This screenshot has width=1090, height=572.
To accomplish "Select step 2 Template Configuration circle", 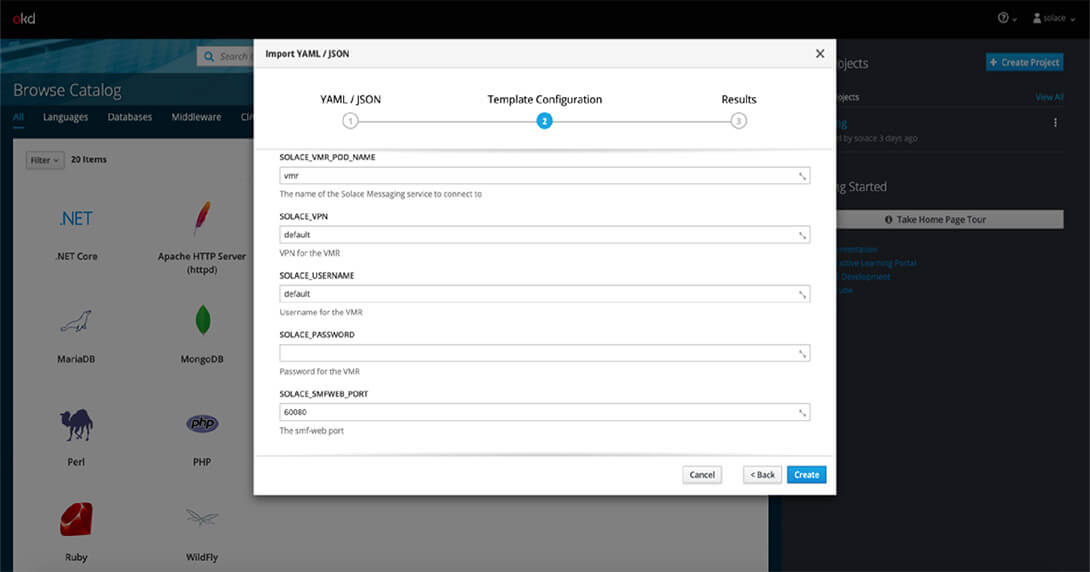I will point(544,121).
